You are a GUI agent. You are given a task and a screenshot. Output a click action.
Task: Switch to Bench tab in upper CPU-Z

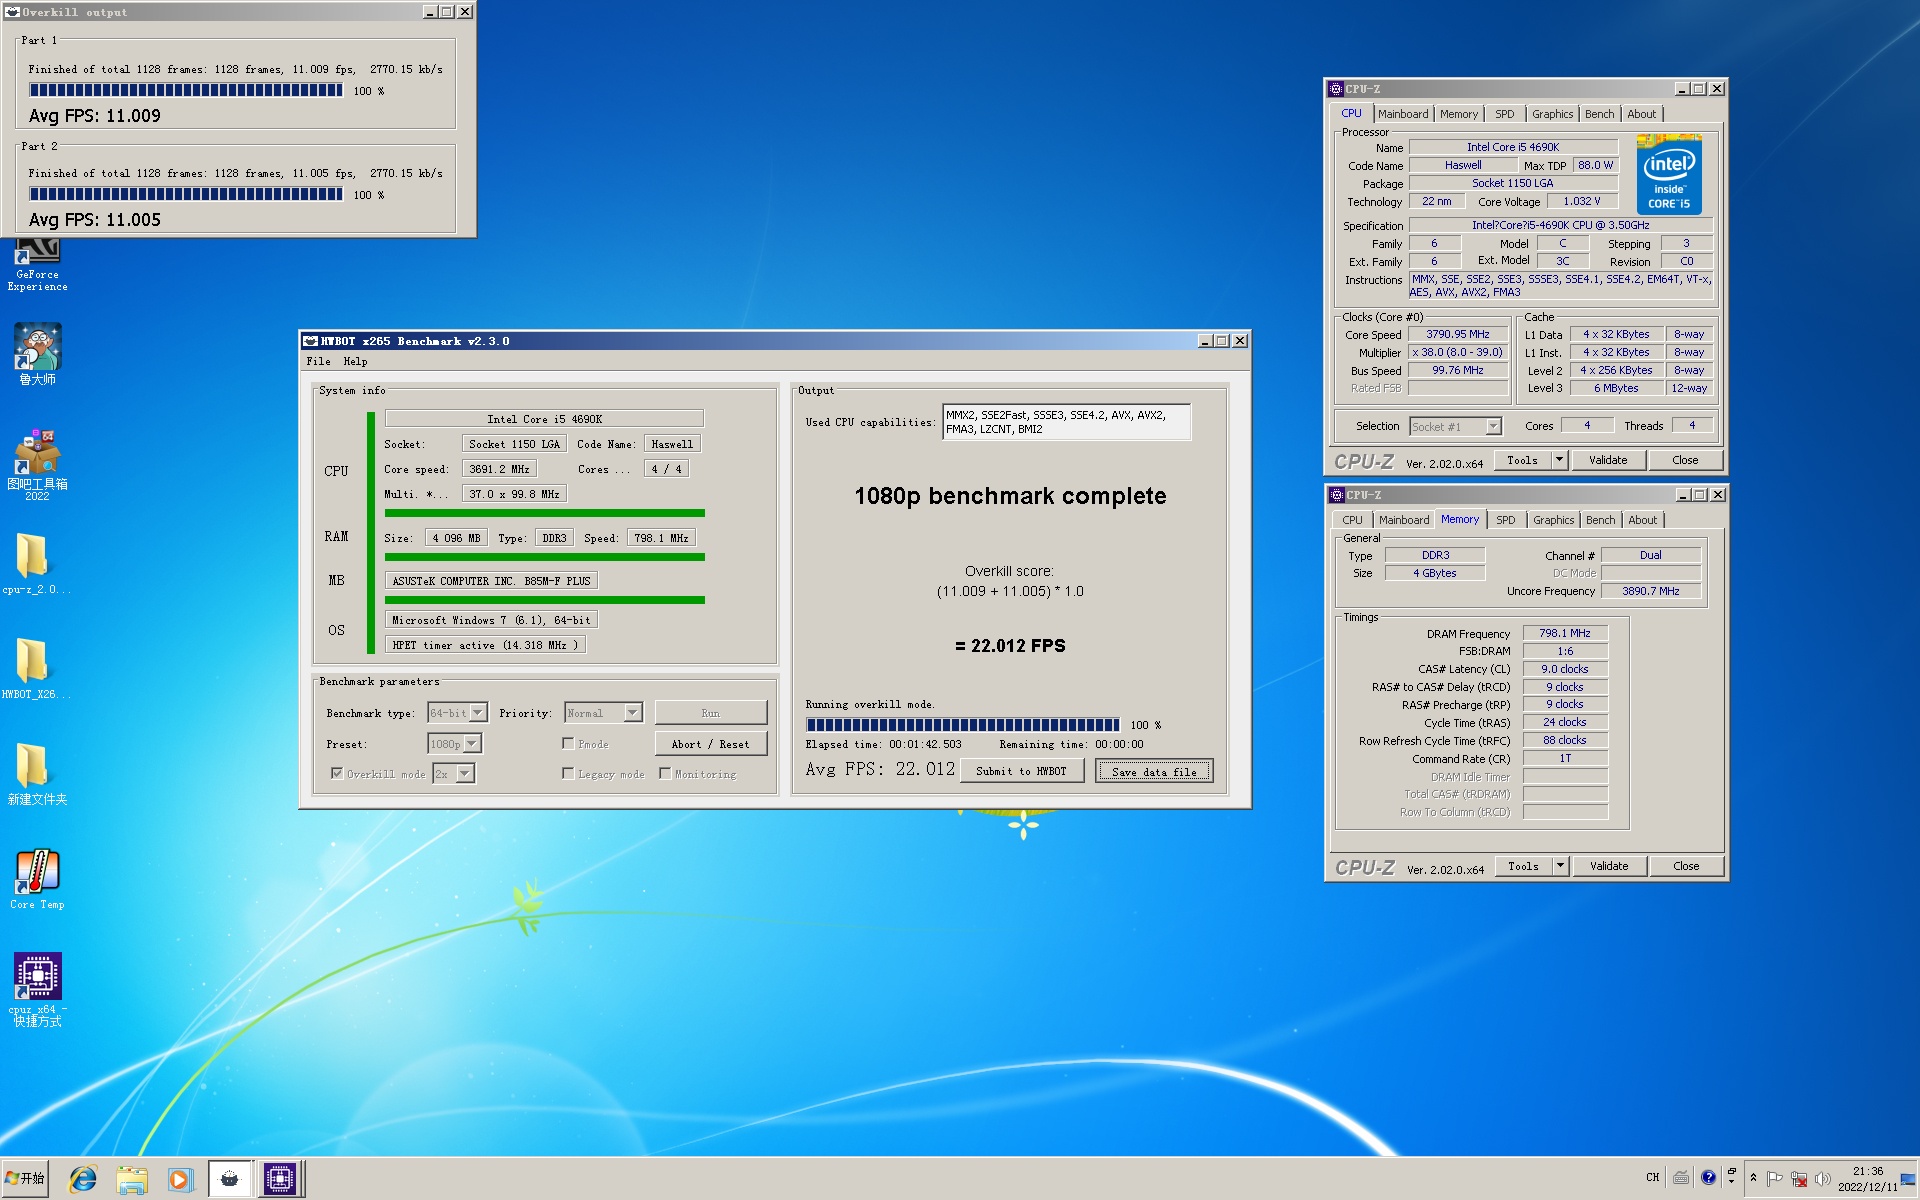click(1599, 114)
